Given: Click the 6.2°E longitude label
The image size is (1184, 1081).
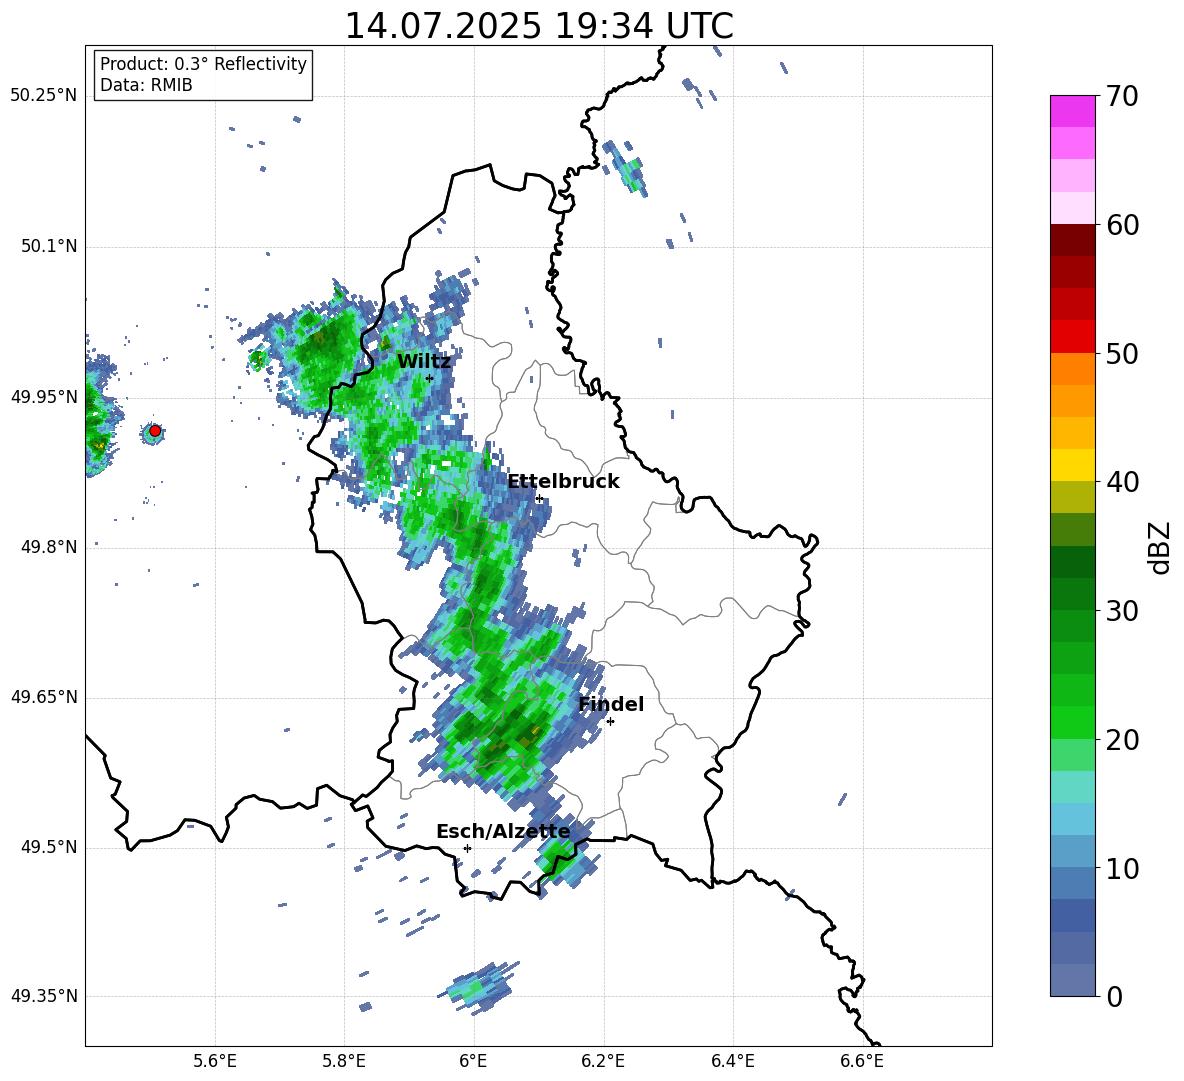Looking at the screenshot, I should pyautogui.click(x=603, y=1062).
